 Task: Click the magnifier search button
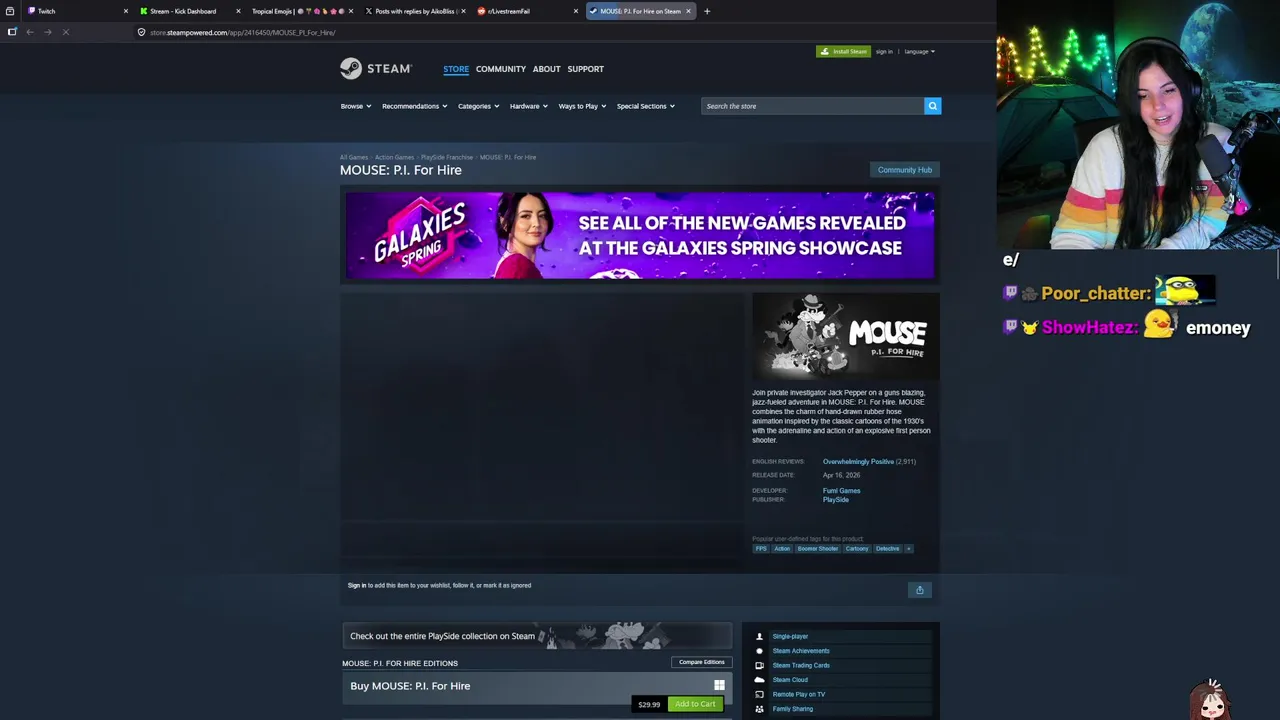pos(932,106)
